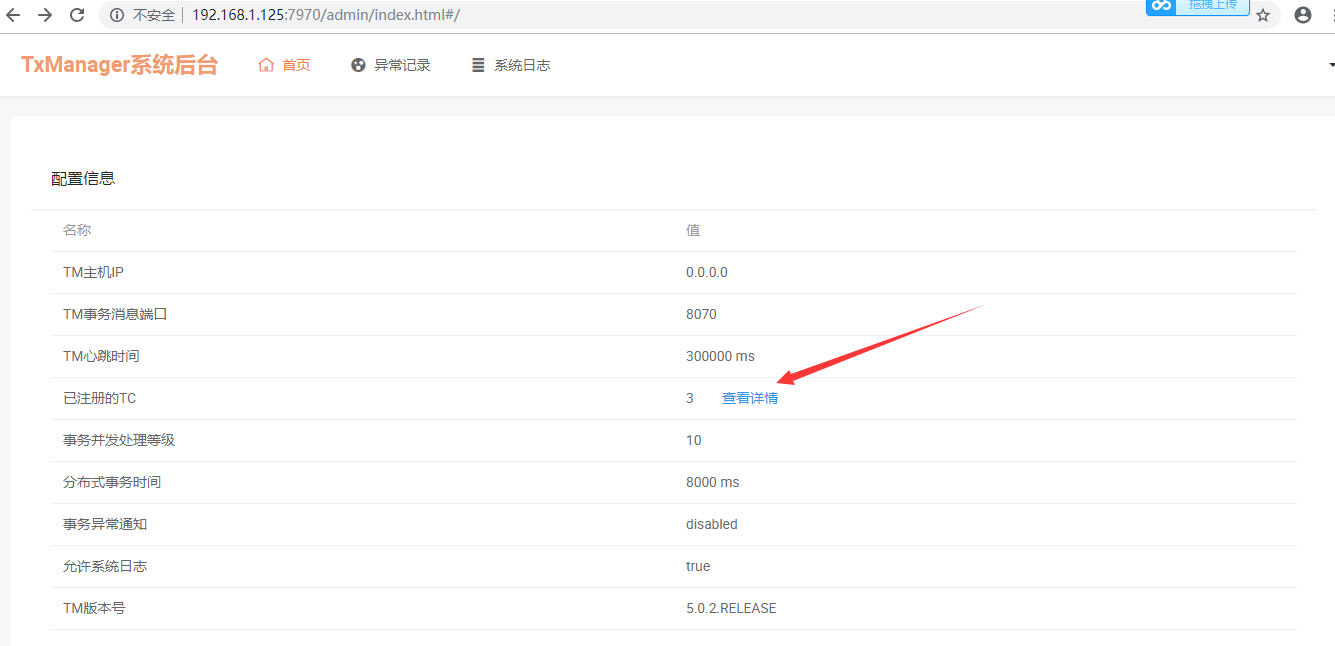Click the globe icon next to 异常记录
This screenshot has width=1335, height=646.
(x=358, y=65)
